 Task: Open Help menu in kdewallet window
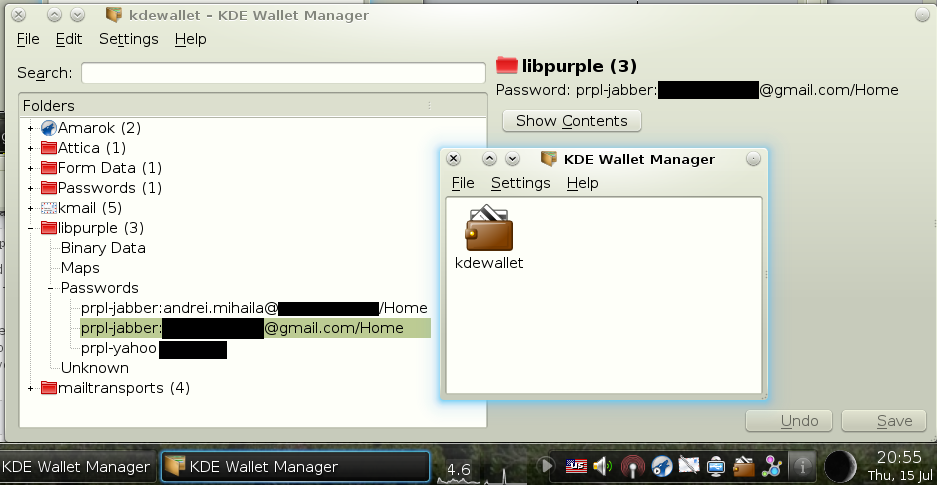pos(191,39)
